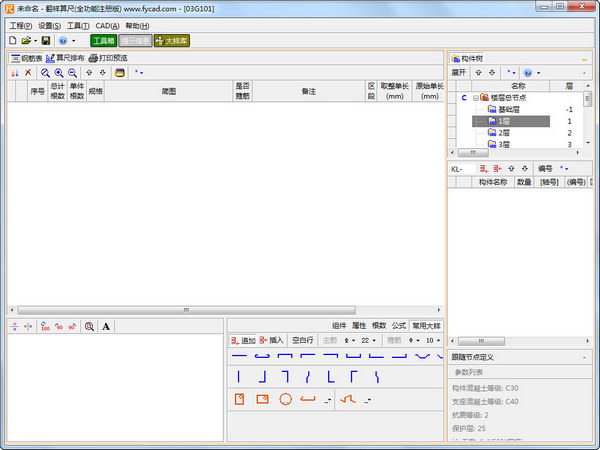The height and width of the screenshot is (450, 600).
Task: Toggle the 工具箱 green toolbox button
Action: click(103, 41)
